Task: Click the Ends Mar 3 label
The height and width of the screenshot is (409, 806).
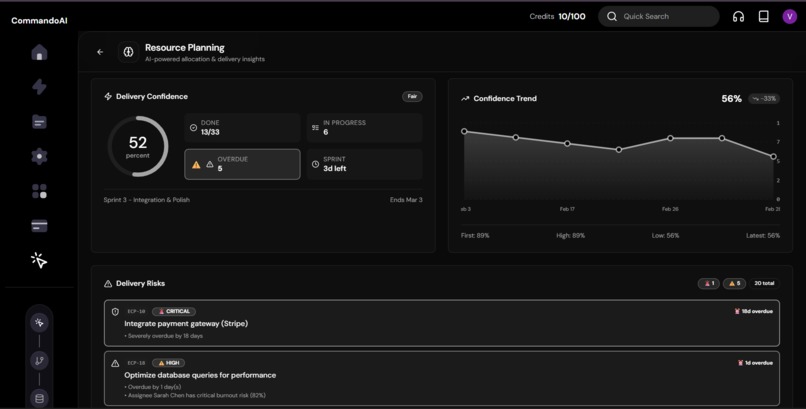Action: (x=406, y=200)
